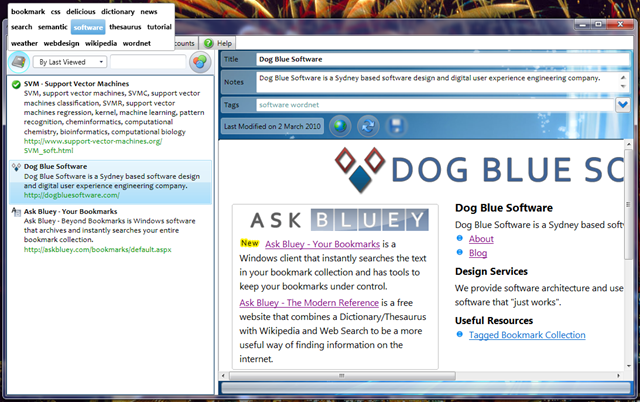Open Ask Bluey - The Modern Reference link

click(x=309, y=303)
